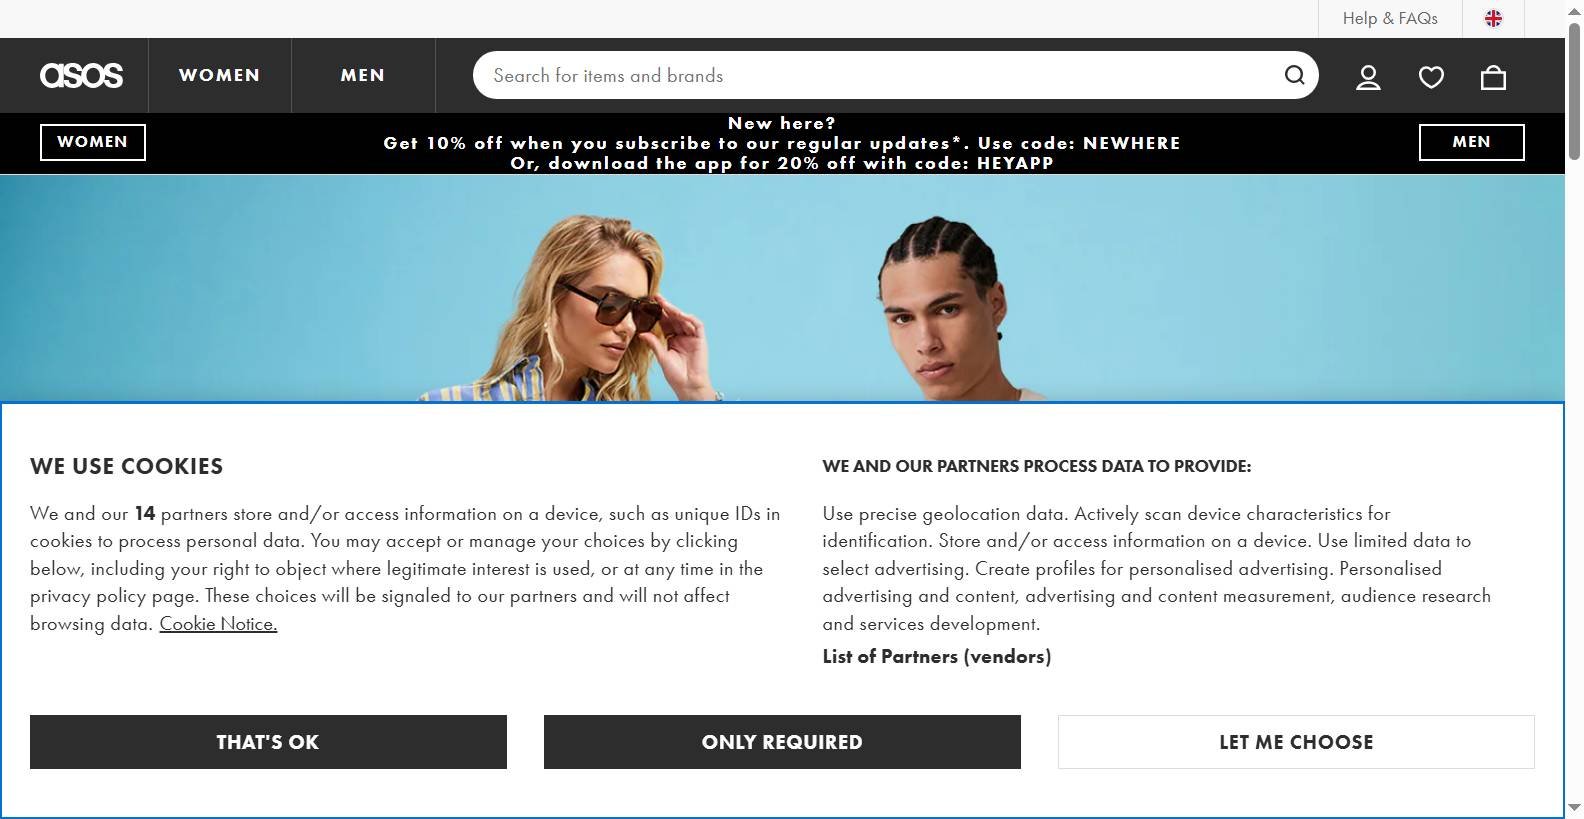
Task: Click the outlined WOMEN banner button
Action: coord(92,142)
